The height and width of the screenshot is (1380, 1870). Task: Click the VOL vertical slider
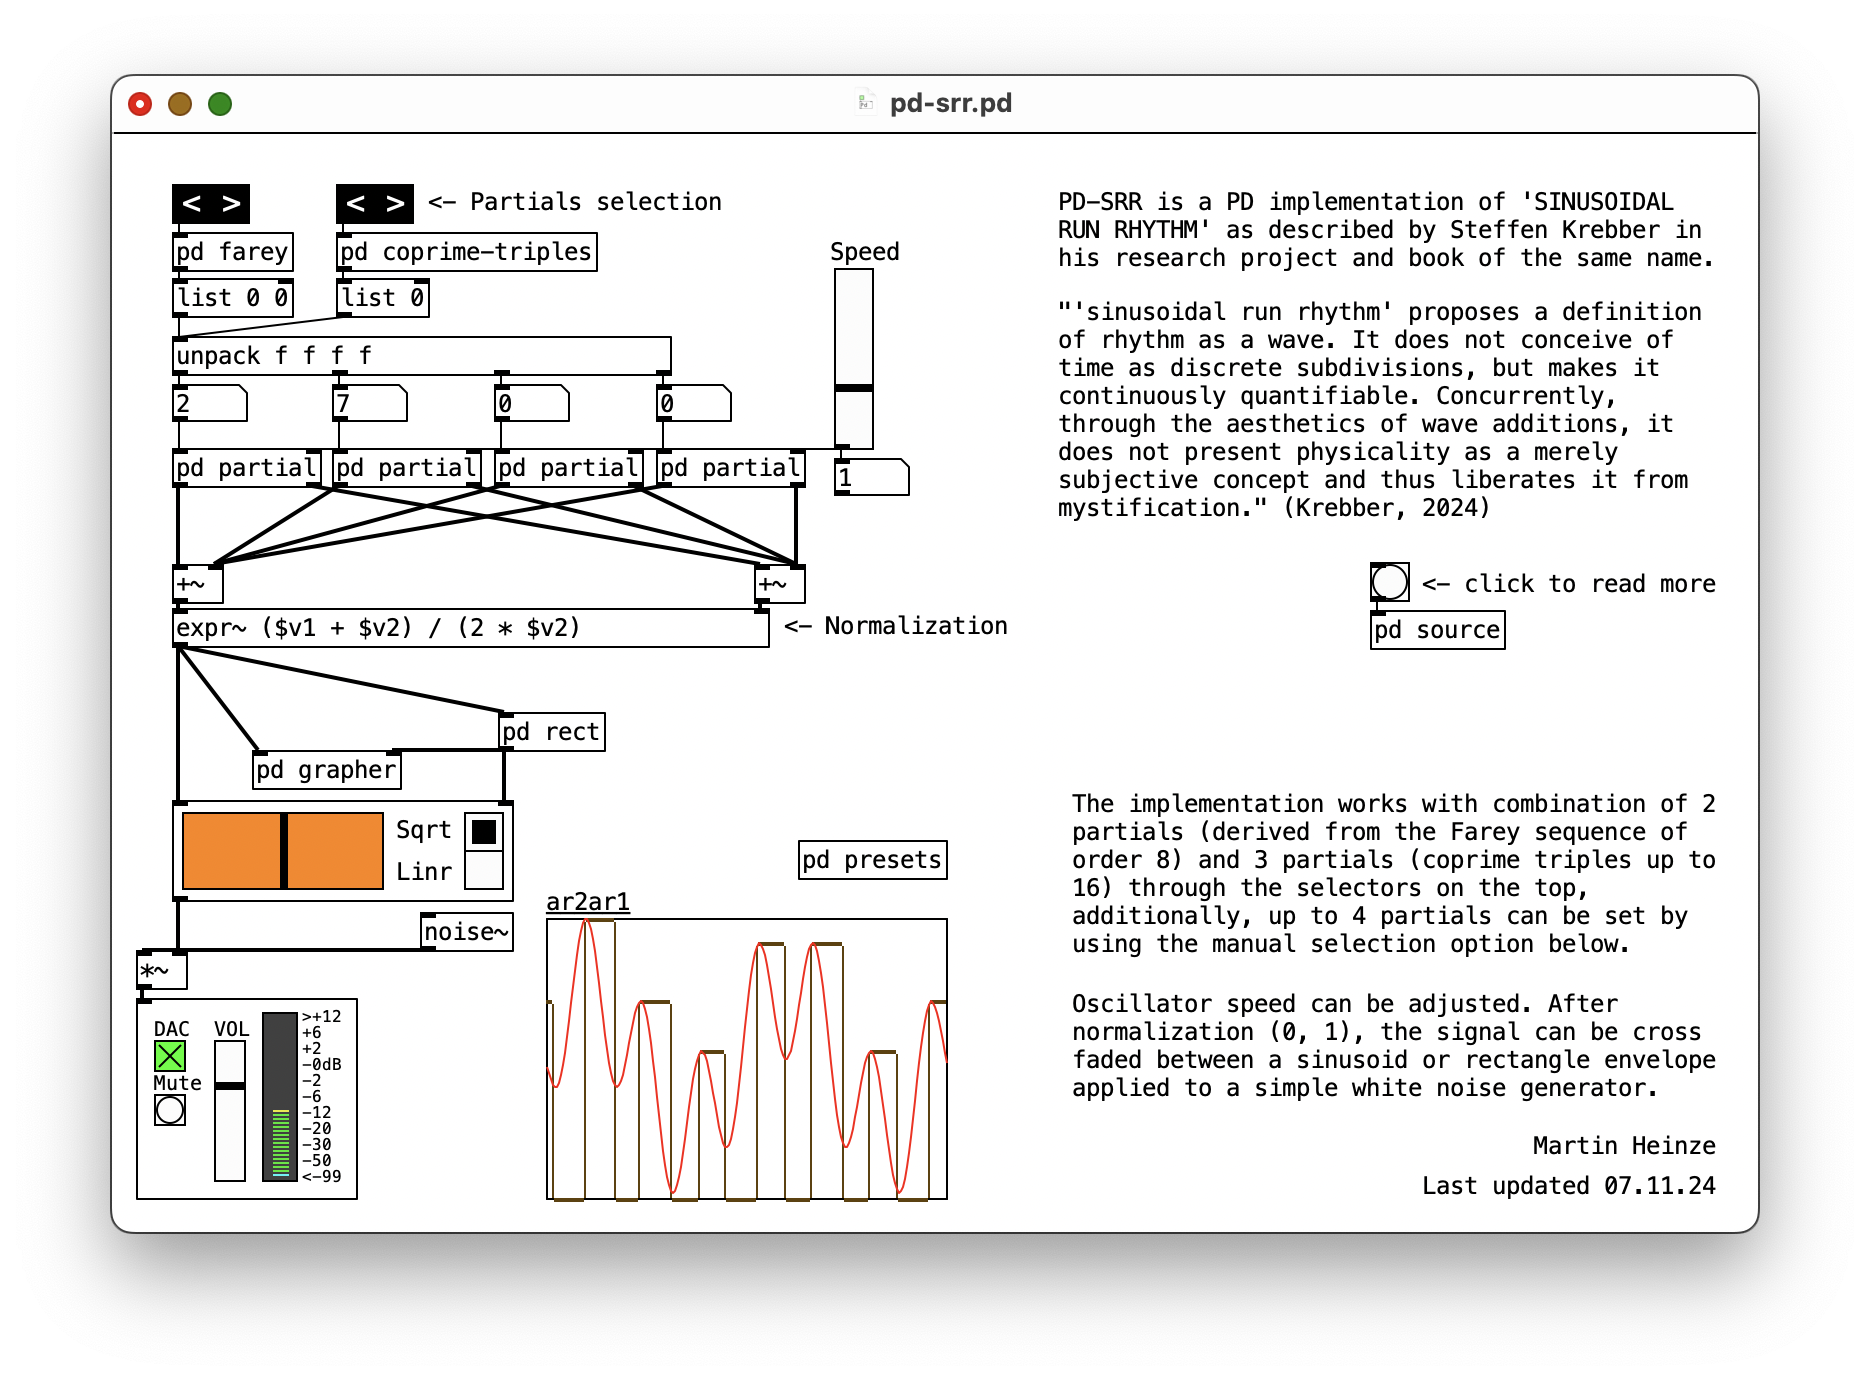(x=230, y=1086)
